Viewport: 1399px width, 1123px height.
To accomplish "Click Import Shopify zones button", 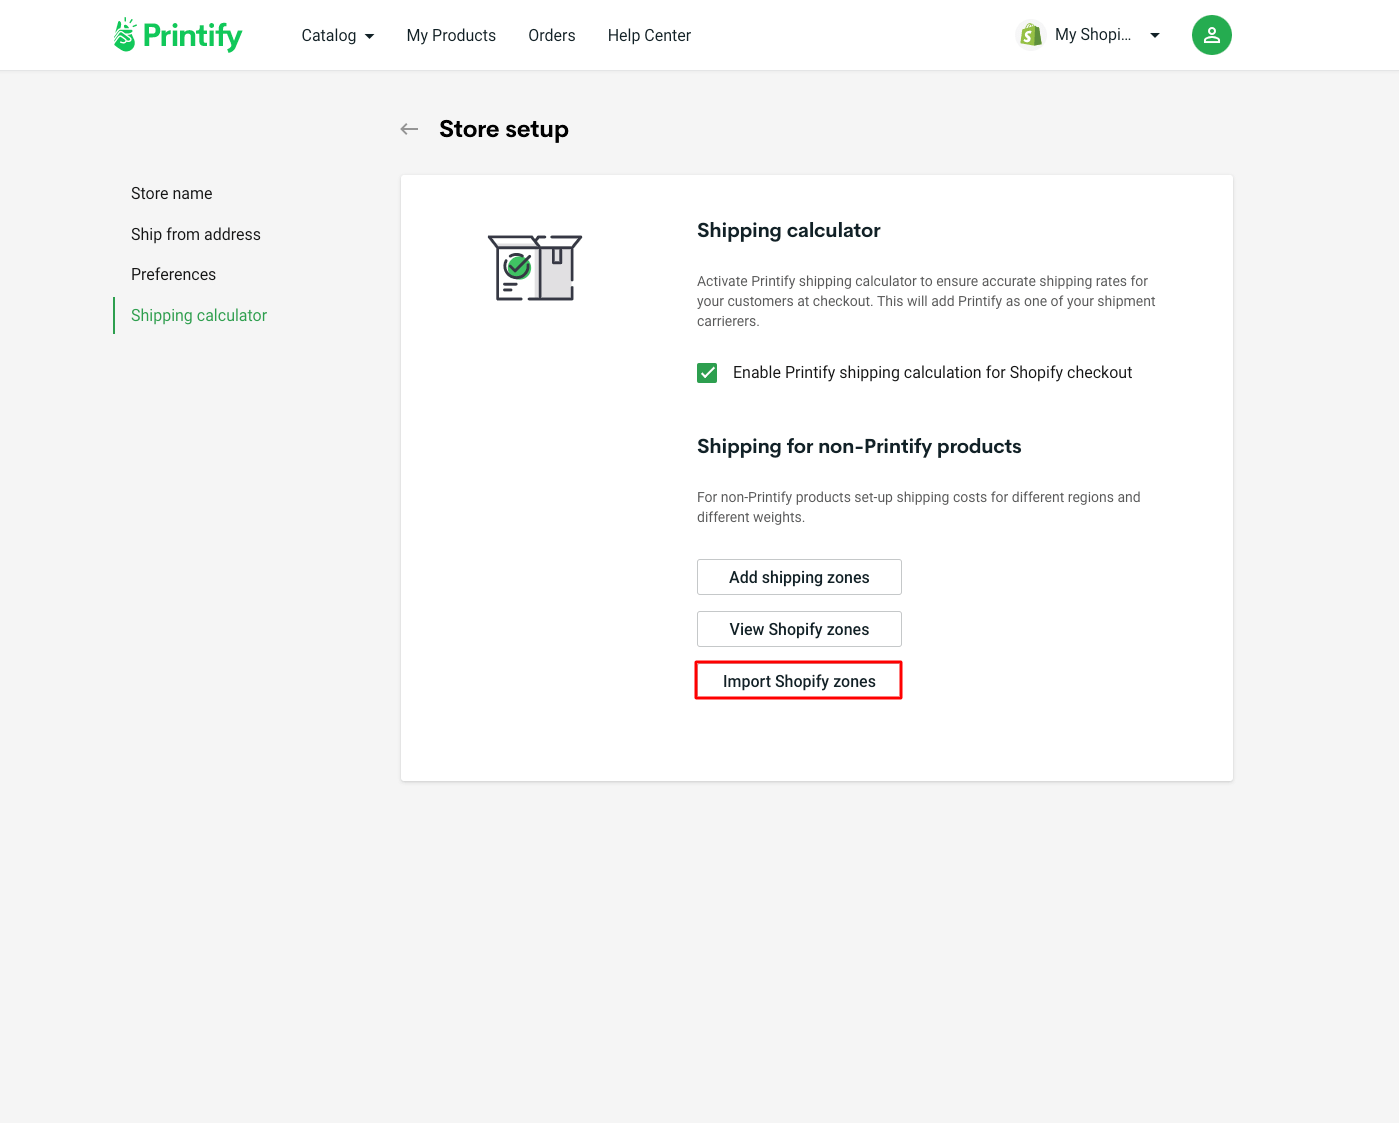I will pyautogui.click(x=799, y=681).
